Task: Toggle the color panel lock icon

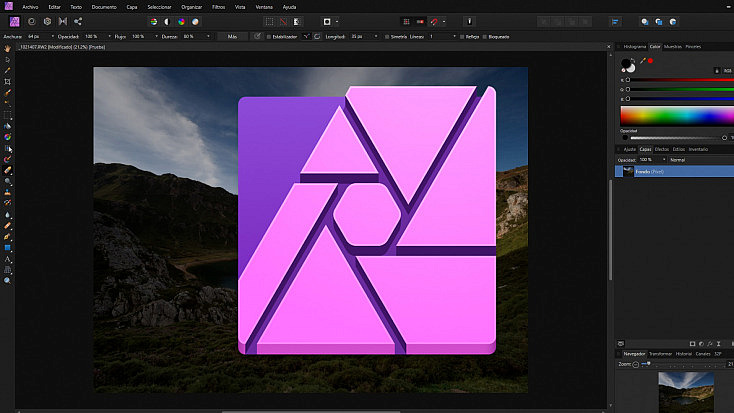Action: pyautogui.click(x=717, y=71)
